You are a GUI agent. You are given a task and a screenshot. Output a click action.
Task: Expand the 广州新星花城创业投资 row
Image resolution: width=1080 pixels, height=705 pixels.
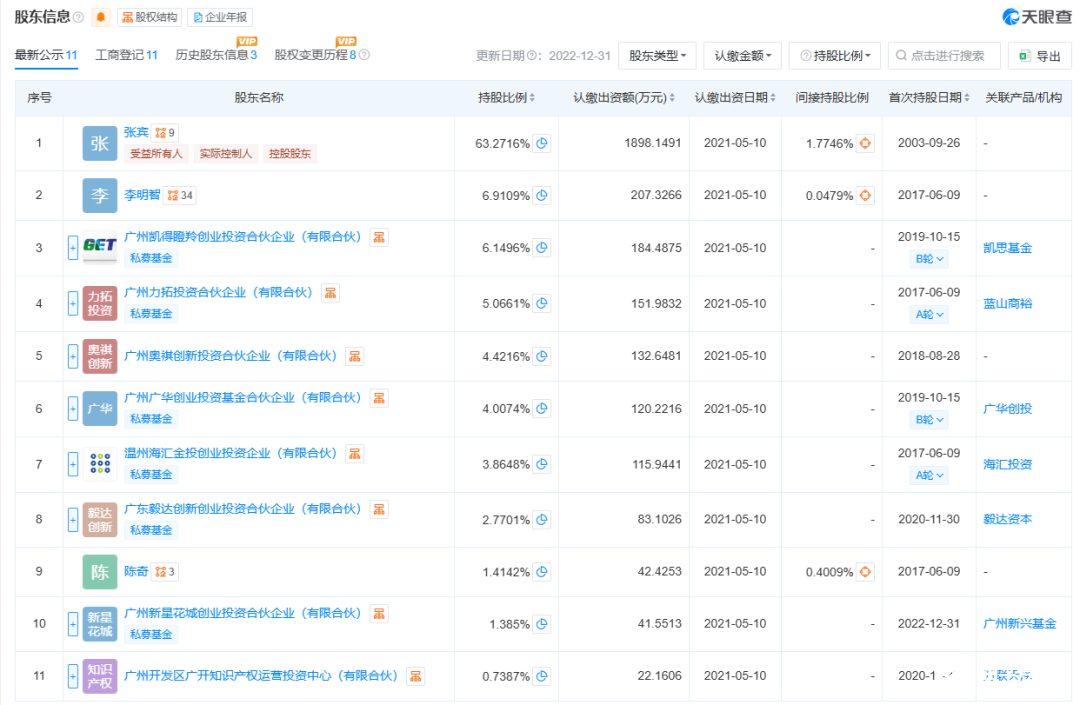tap(73, 624)
